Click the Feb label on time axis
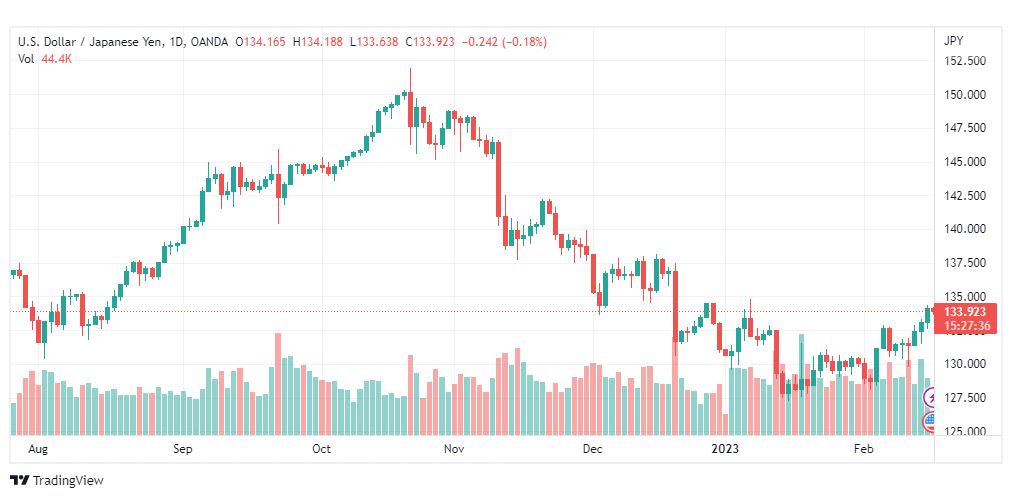 [863, 448]
